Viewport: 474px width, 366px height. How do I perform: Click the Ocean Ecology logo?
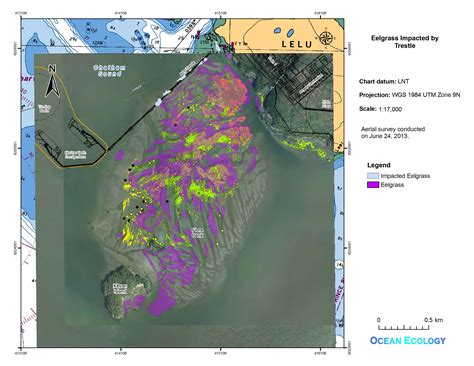(408, 341)
